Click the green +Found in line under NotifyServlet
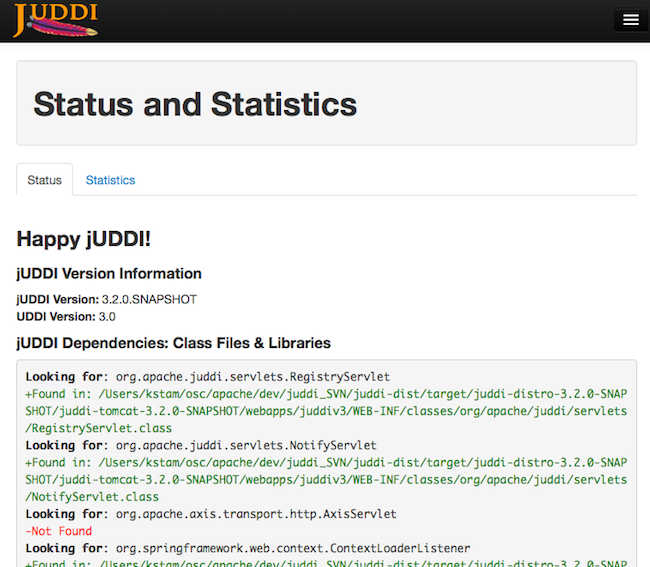This screenshot has height=567, width=650. pos(325,462)
